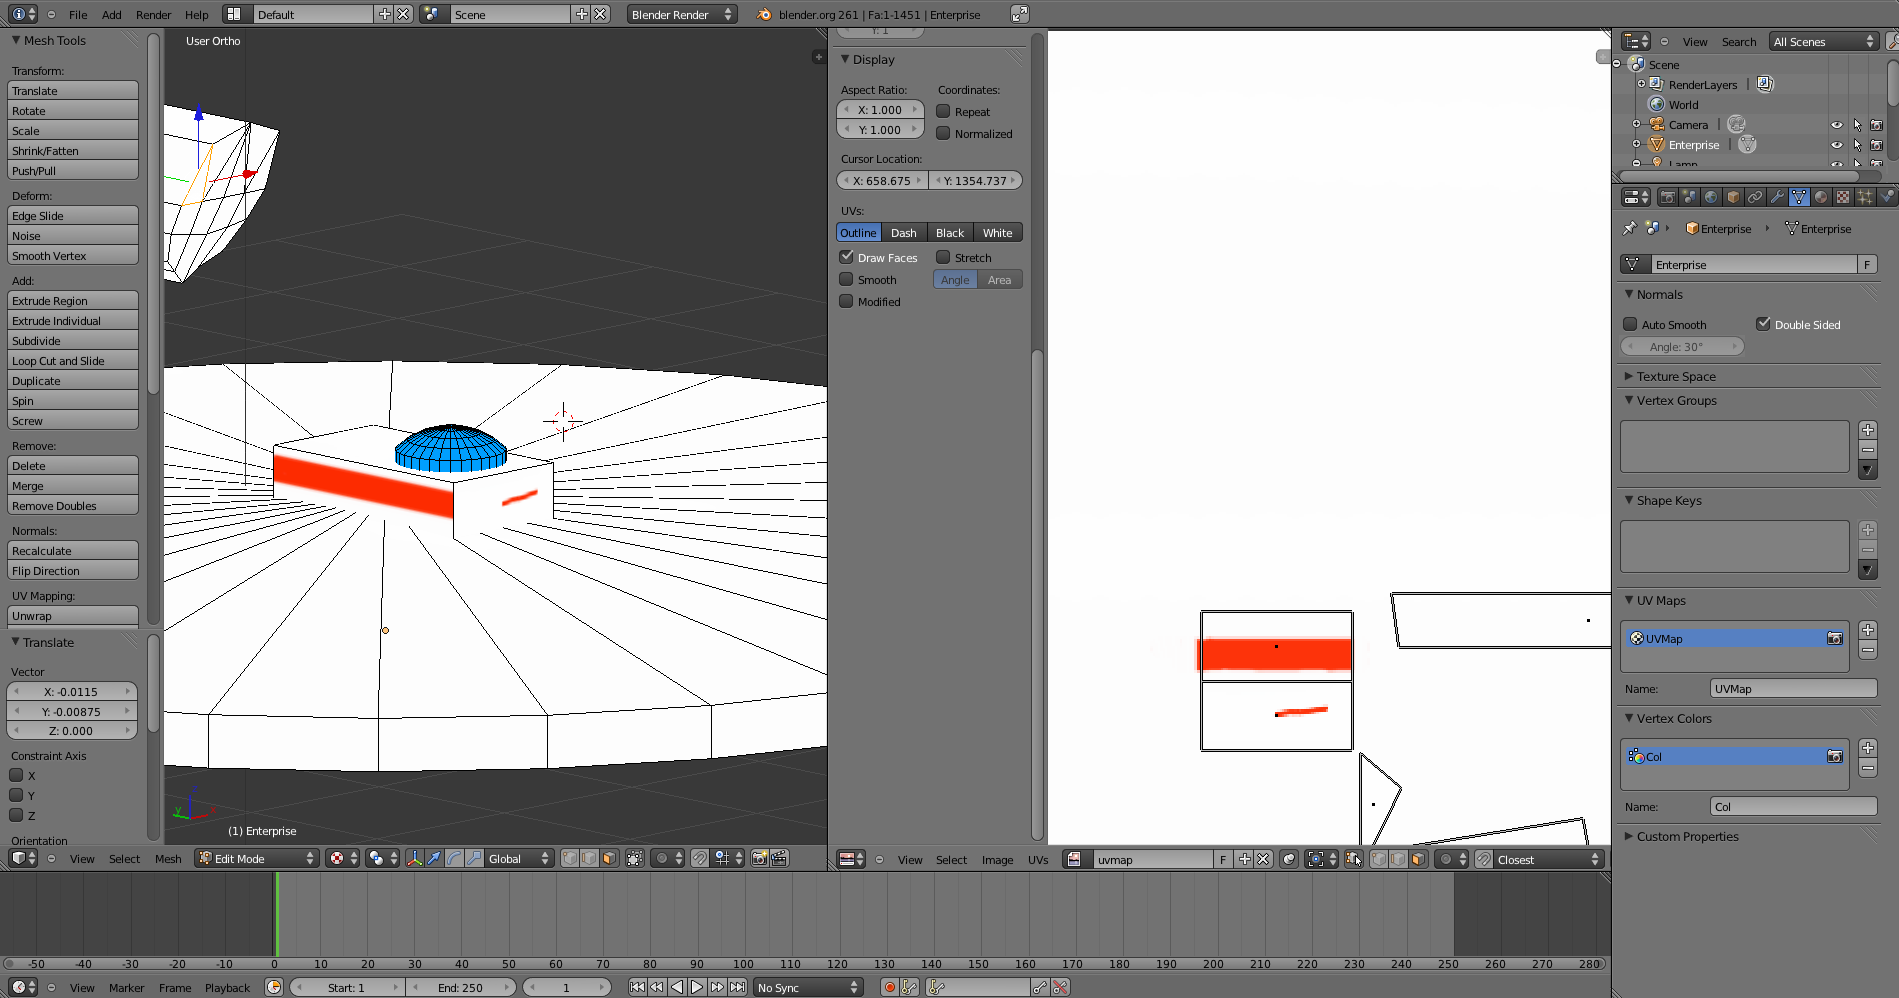
Task: Click add new image plus in UV editor header
Action: coord(1244,859)
